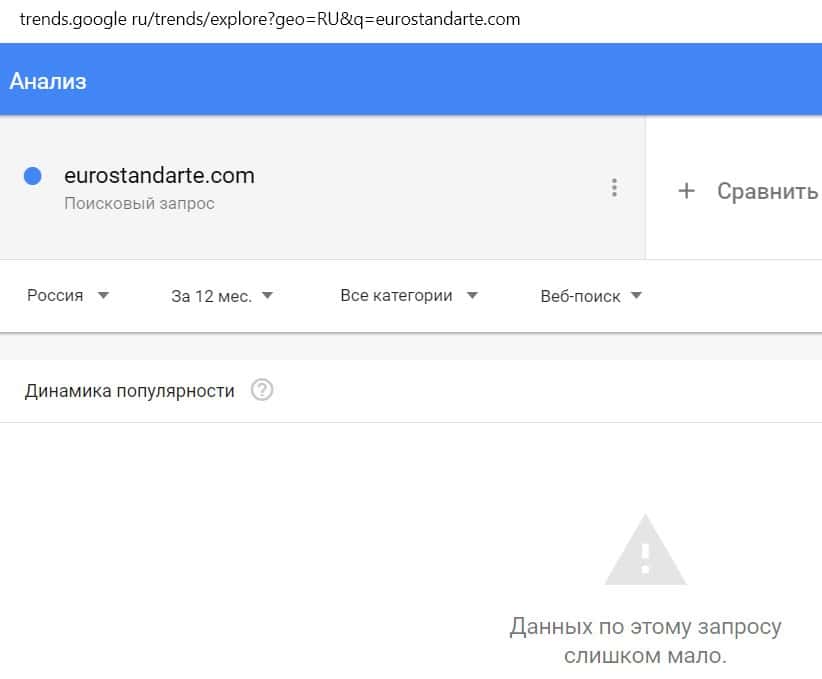Click the Анализ header title
The width and height of the screenshot is (822, 679).
48,81
